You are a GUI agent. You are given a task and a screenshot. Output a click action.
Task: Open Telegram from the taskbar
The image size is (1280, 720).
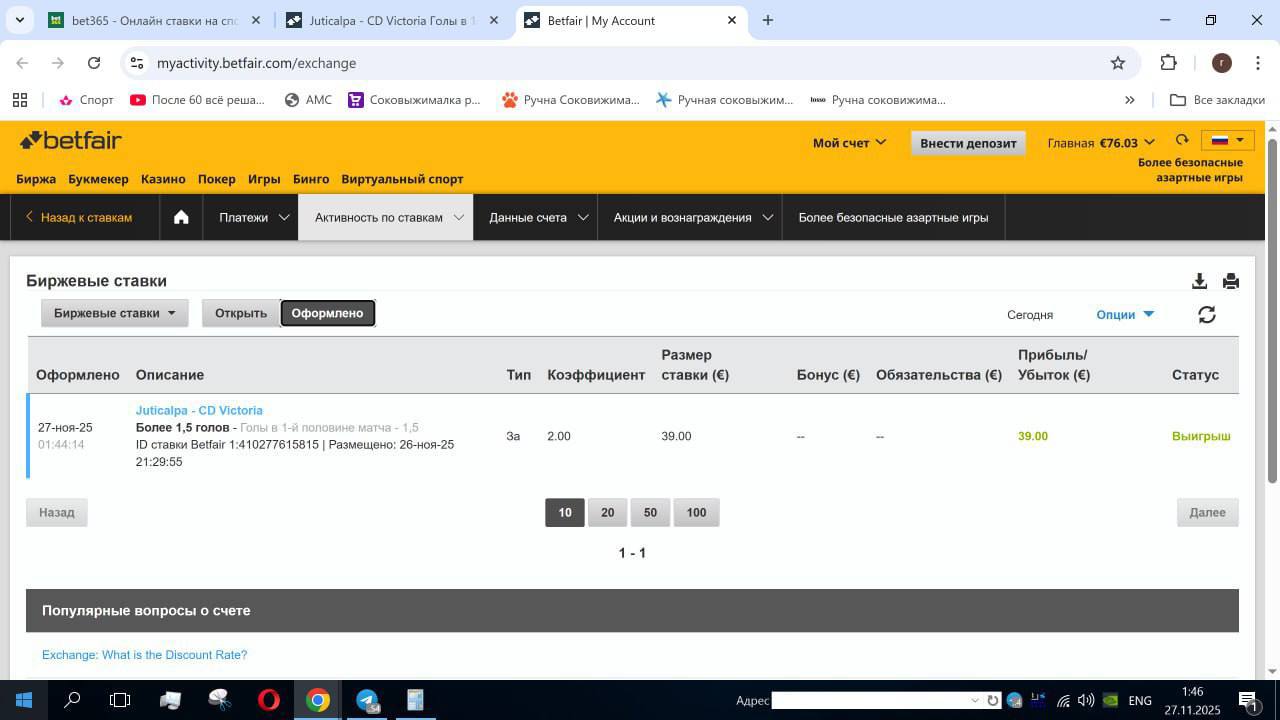click(x=367, y=700)
